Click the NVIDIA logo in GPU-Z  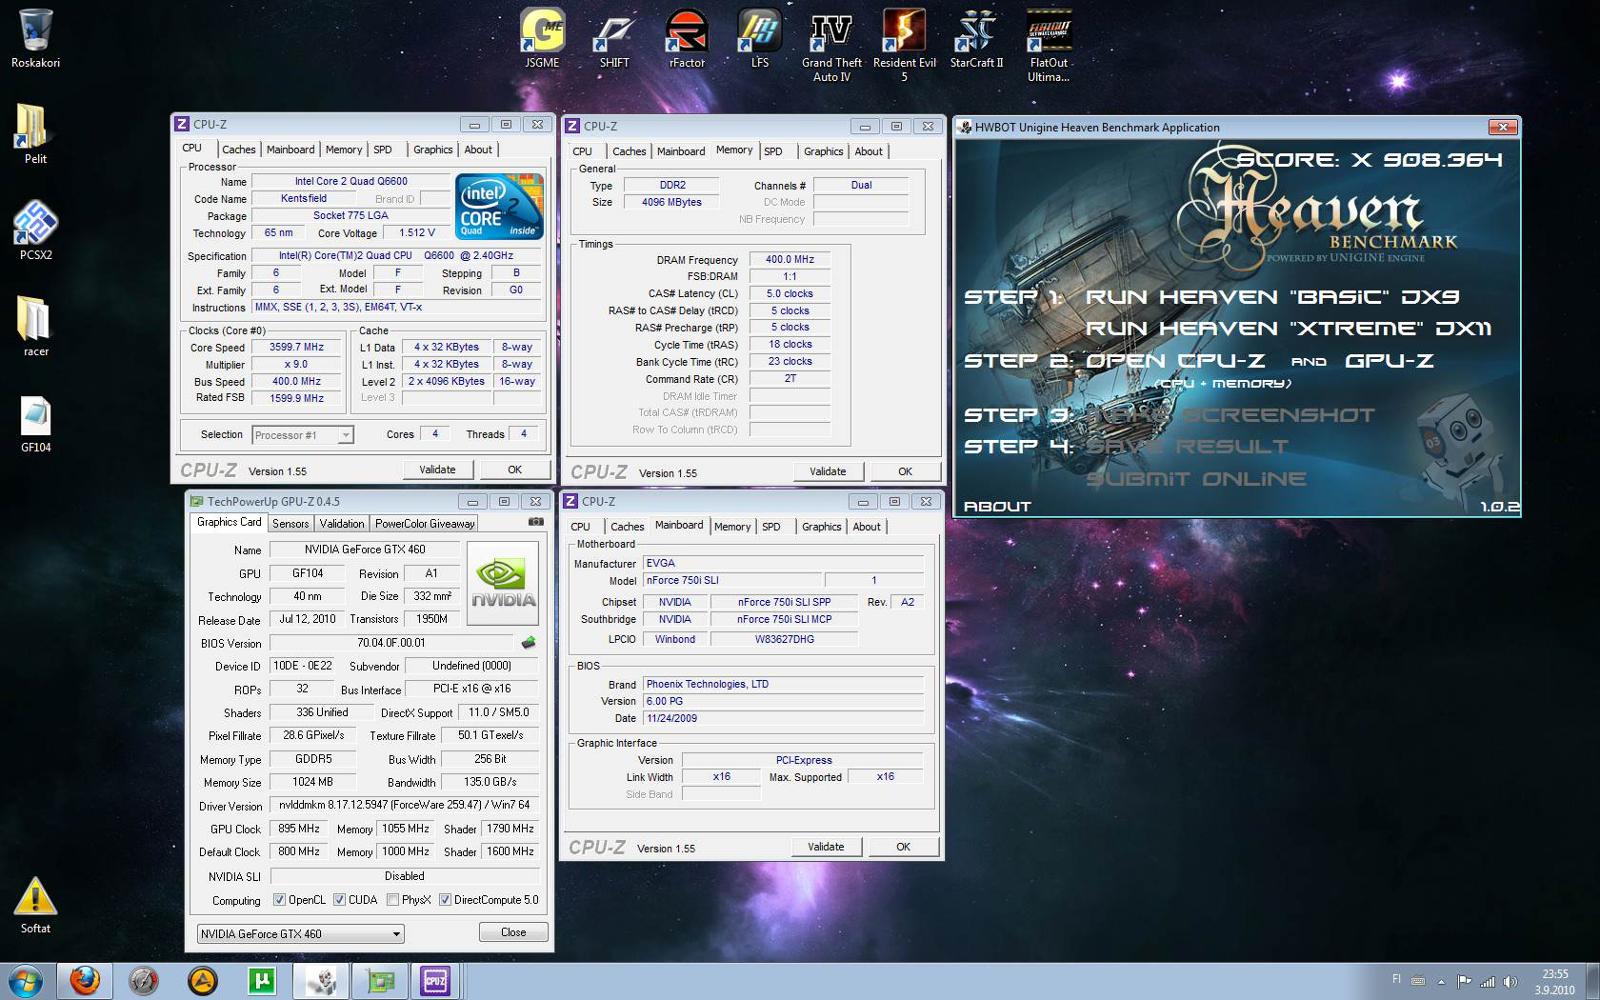pos(503,583)
